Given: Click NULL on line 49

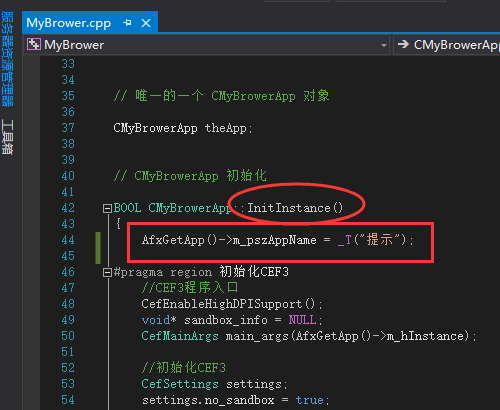Looking at the screenshot, I should 302,320.
